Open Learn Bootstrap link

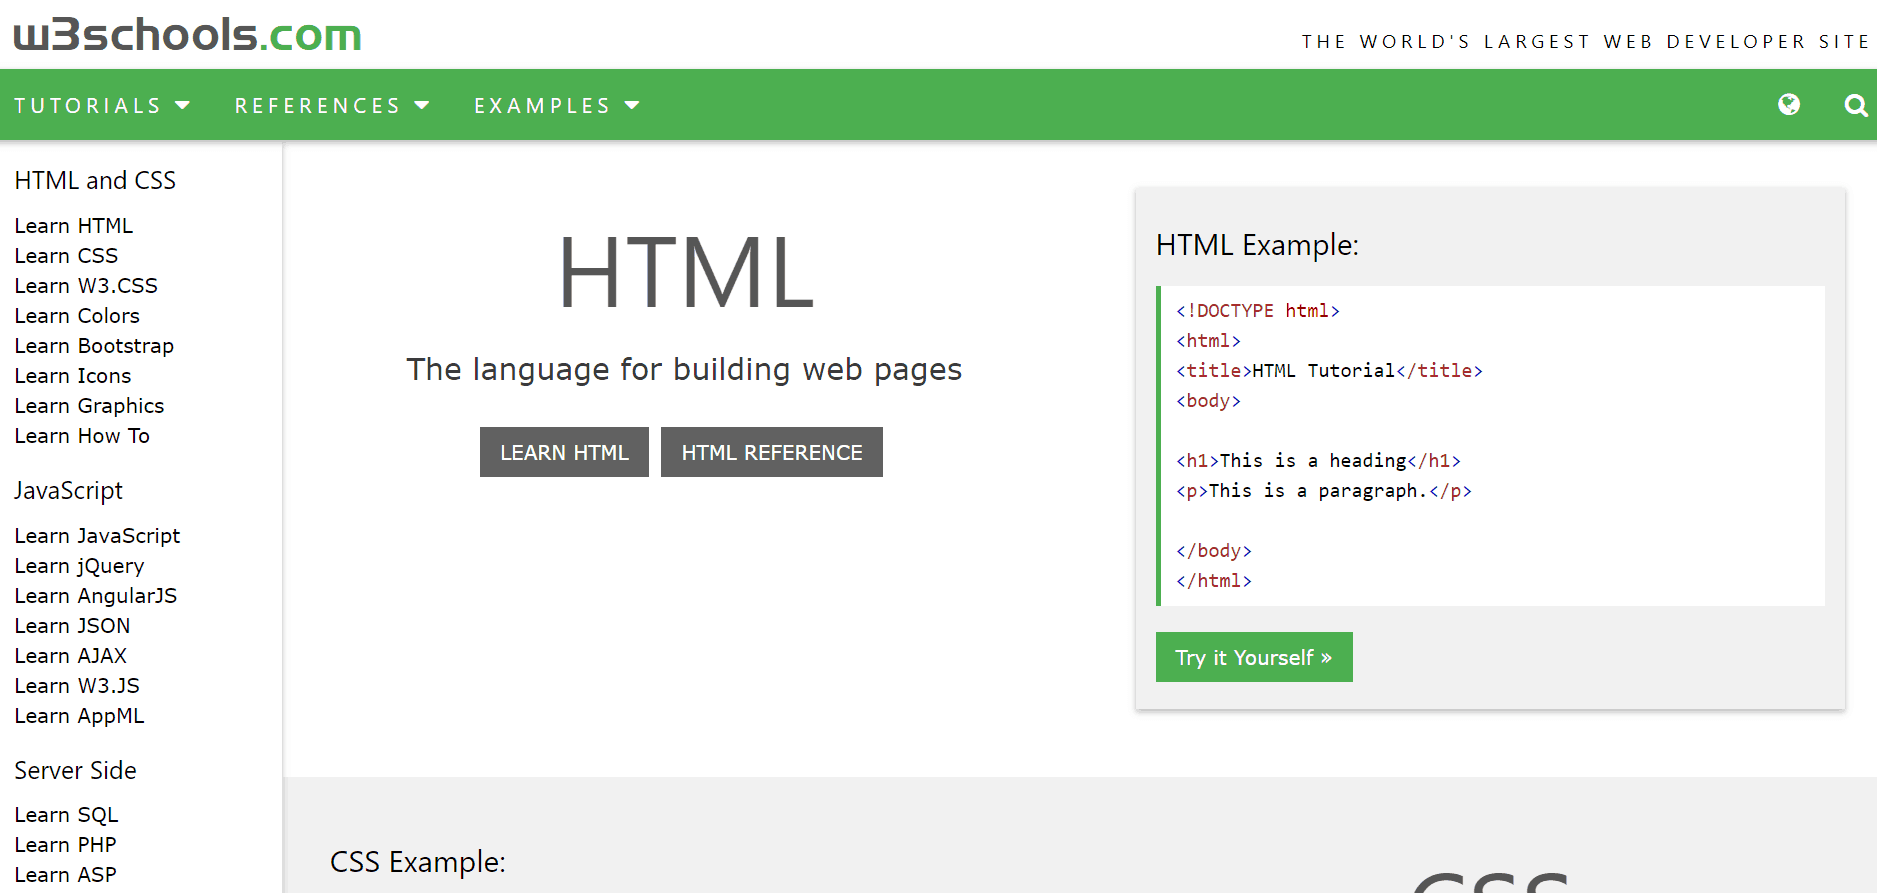pyautogui.click(x=94, y=346)
